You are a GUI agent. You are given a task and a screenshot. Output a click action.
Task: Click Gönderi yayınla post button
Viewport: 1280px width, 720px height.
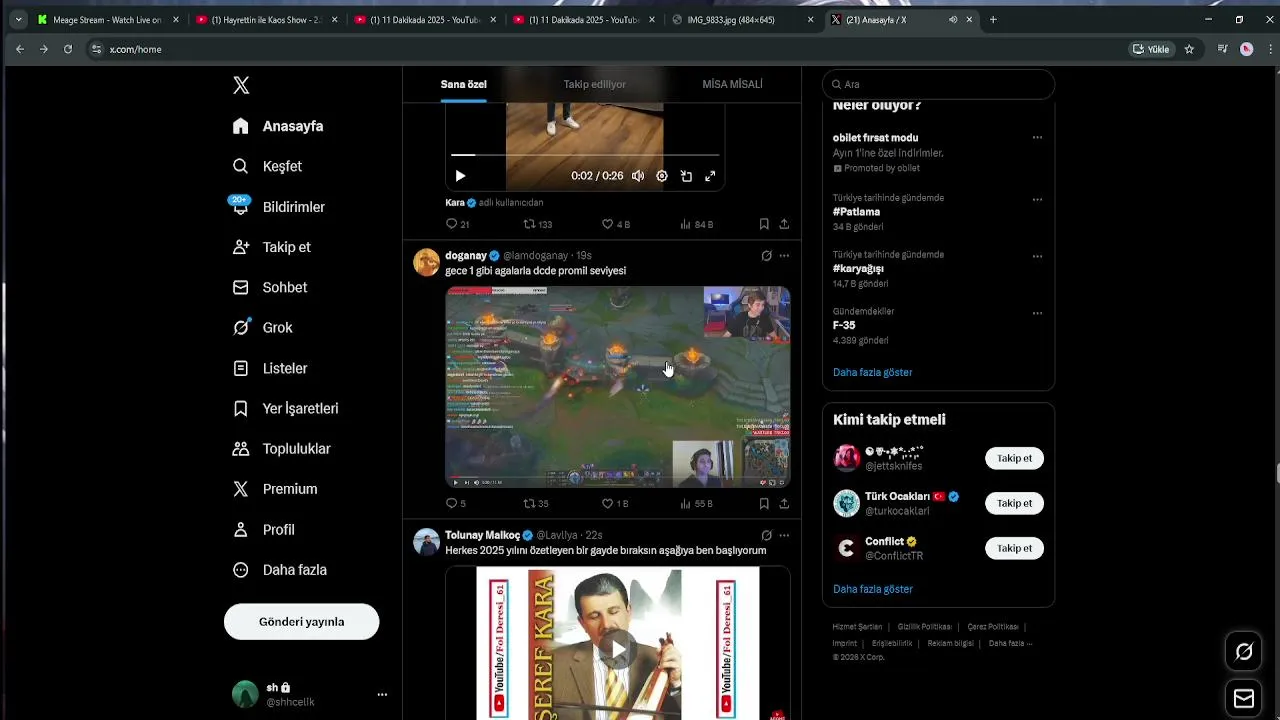301,621
